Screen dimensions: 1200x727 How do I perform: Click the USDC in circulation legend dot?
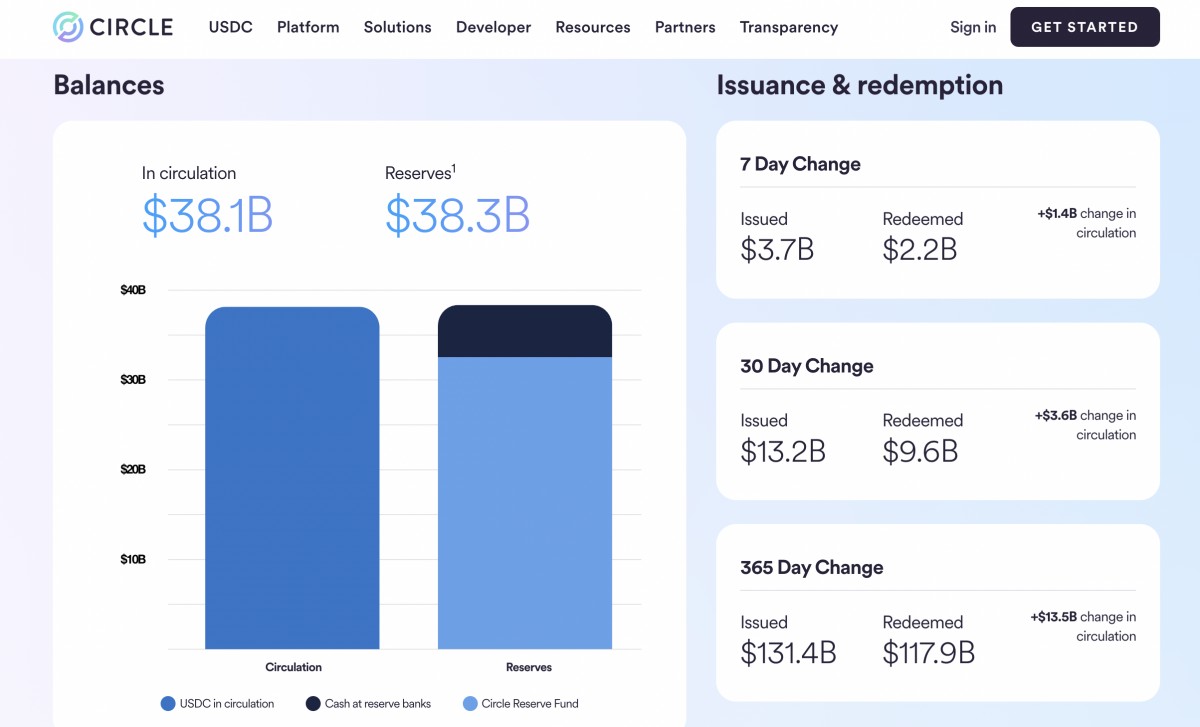[168, 704]
